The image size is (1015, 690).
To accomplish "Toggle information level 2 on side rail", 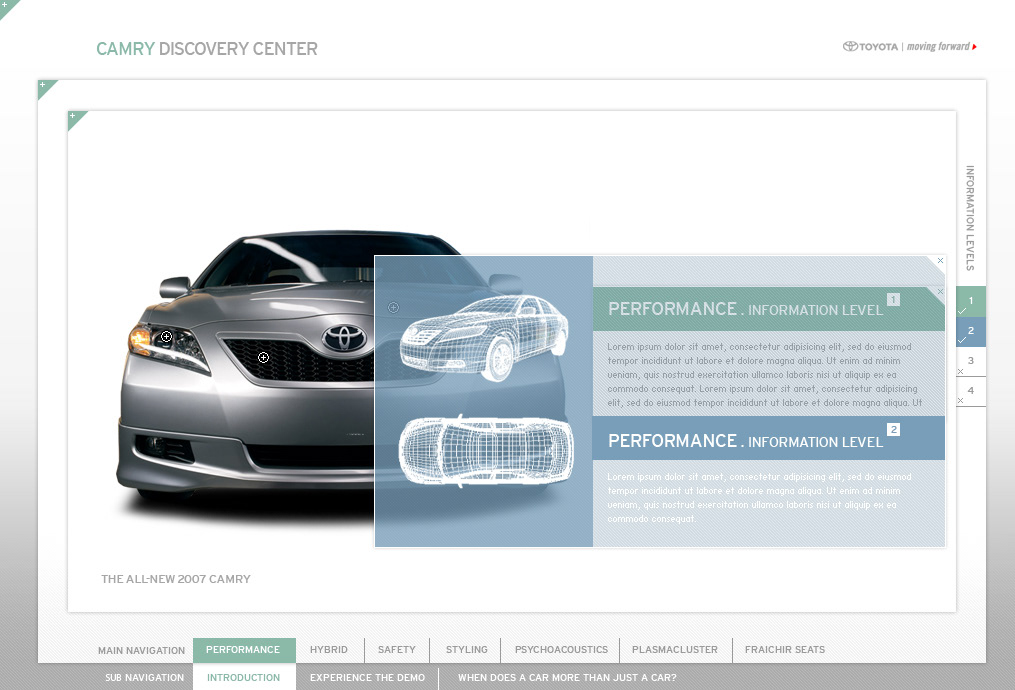I will (971, 331).
